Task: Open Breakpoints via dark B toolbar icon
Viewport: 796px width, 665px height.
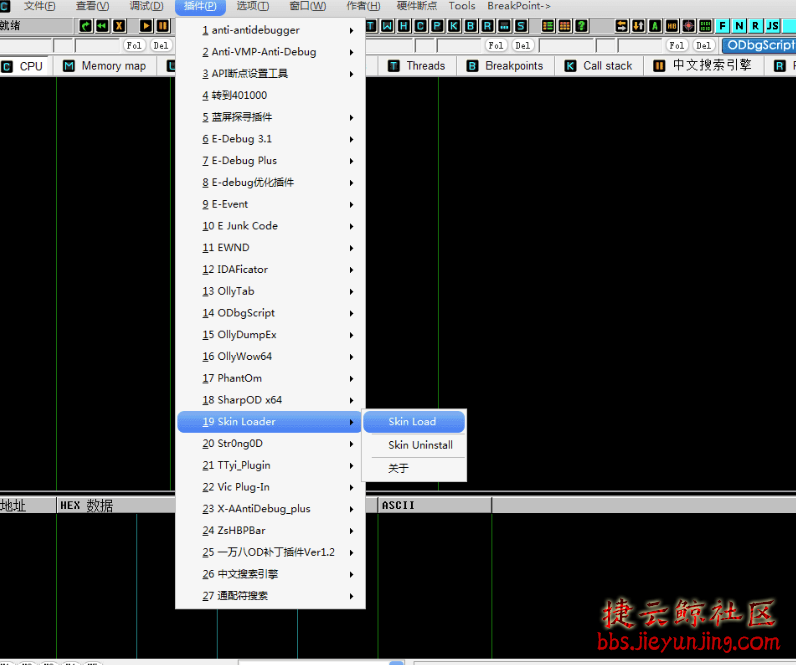Action: click(x=471, y=26)
